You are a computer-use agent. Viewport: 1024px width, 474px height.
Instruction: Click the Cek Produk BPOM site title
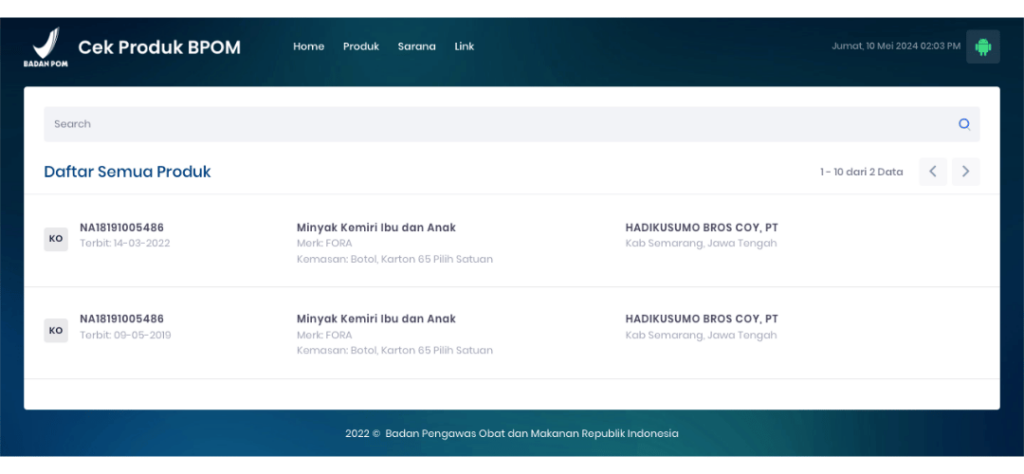tap(159, 47)
